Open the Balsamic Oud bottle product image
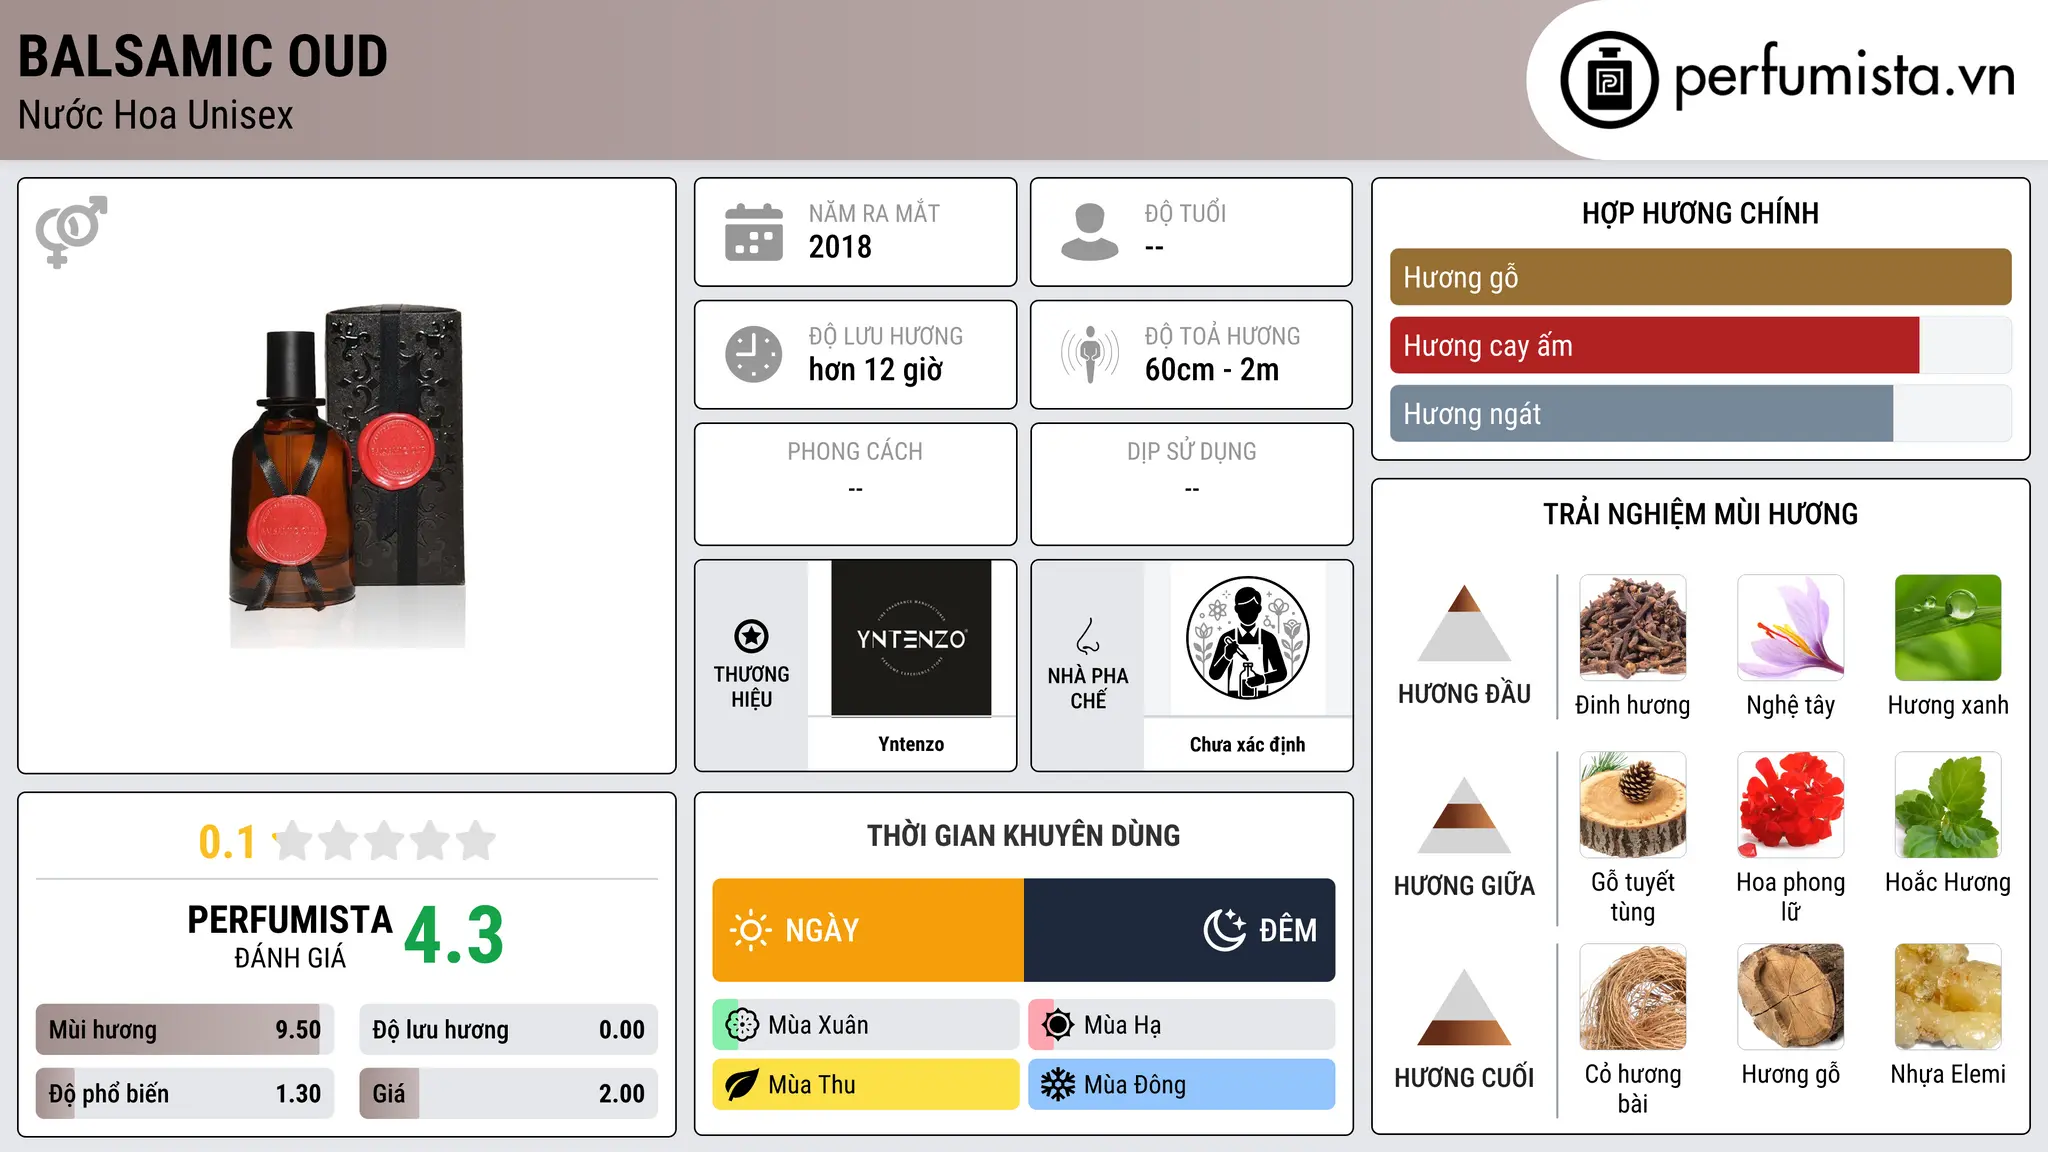Viewport: 2048px width, 1152px height. [x=347, y=476]
